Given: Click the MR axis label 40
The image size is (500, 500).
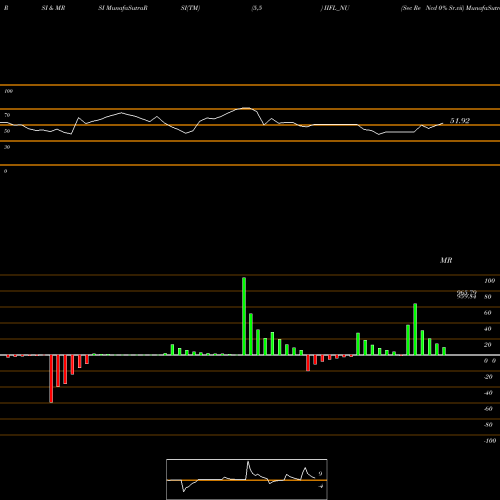Looking at the screenshot, I should point(488,329).
